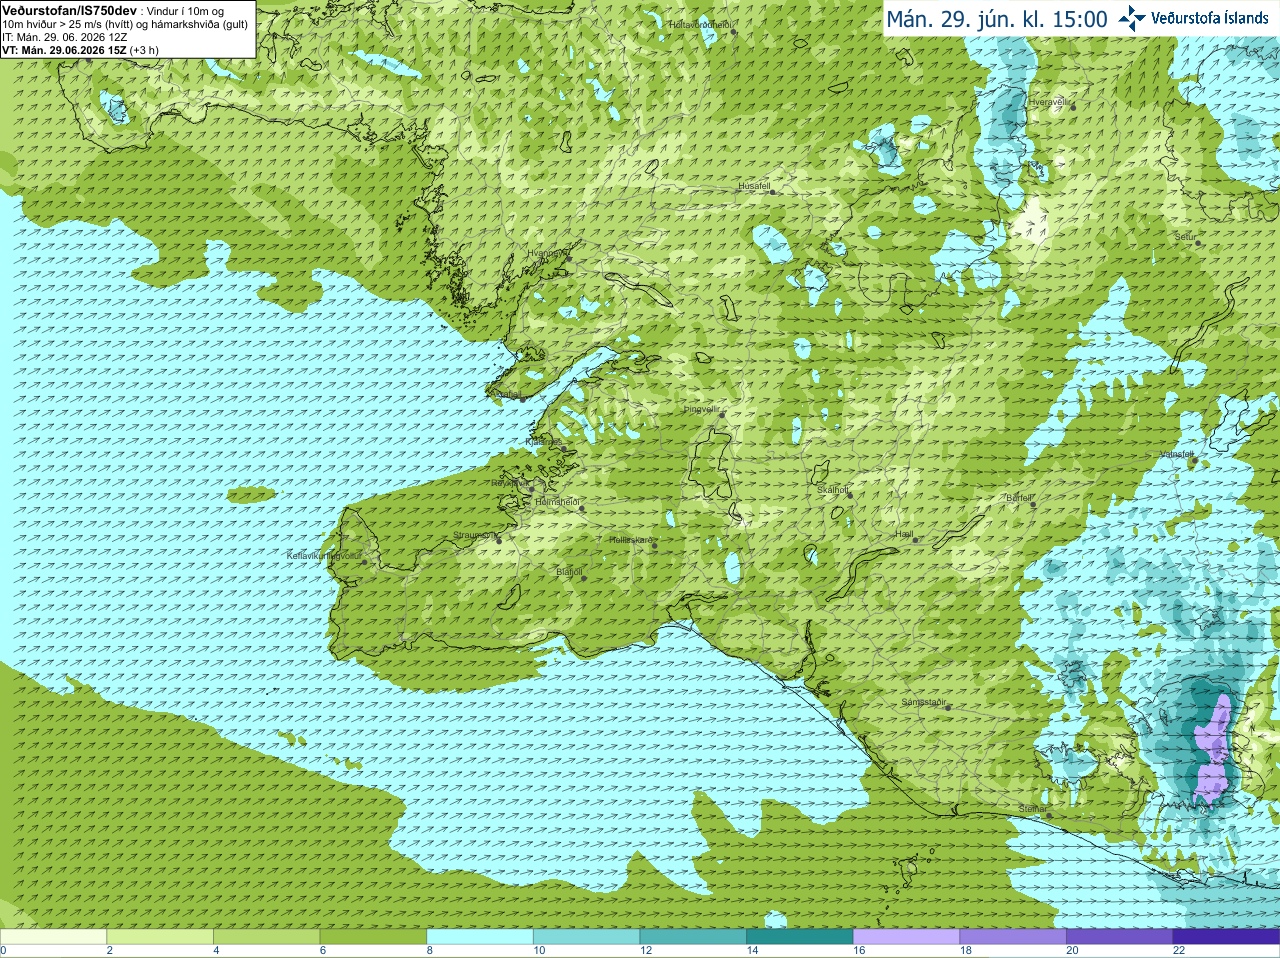Click the Hveravellir station dot
1280x958 pixels.
pos(1073,106)
